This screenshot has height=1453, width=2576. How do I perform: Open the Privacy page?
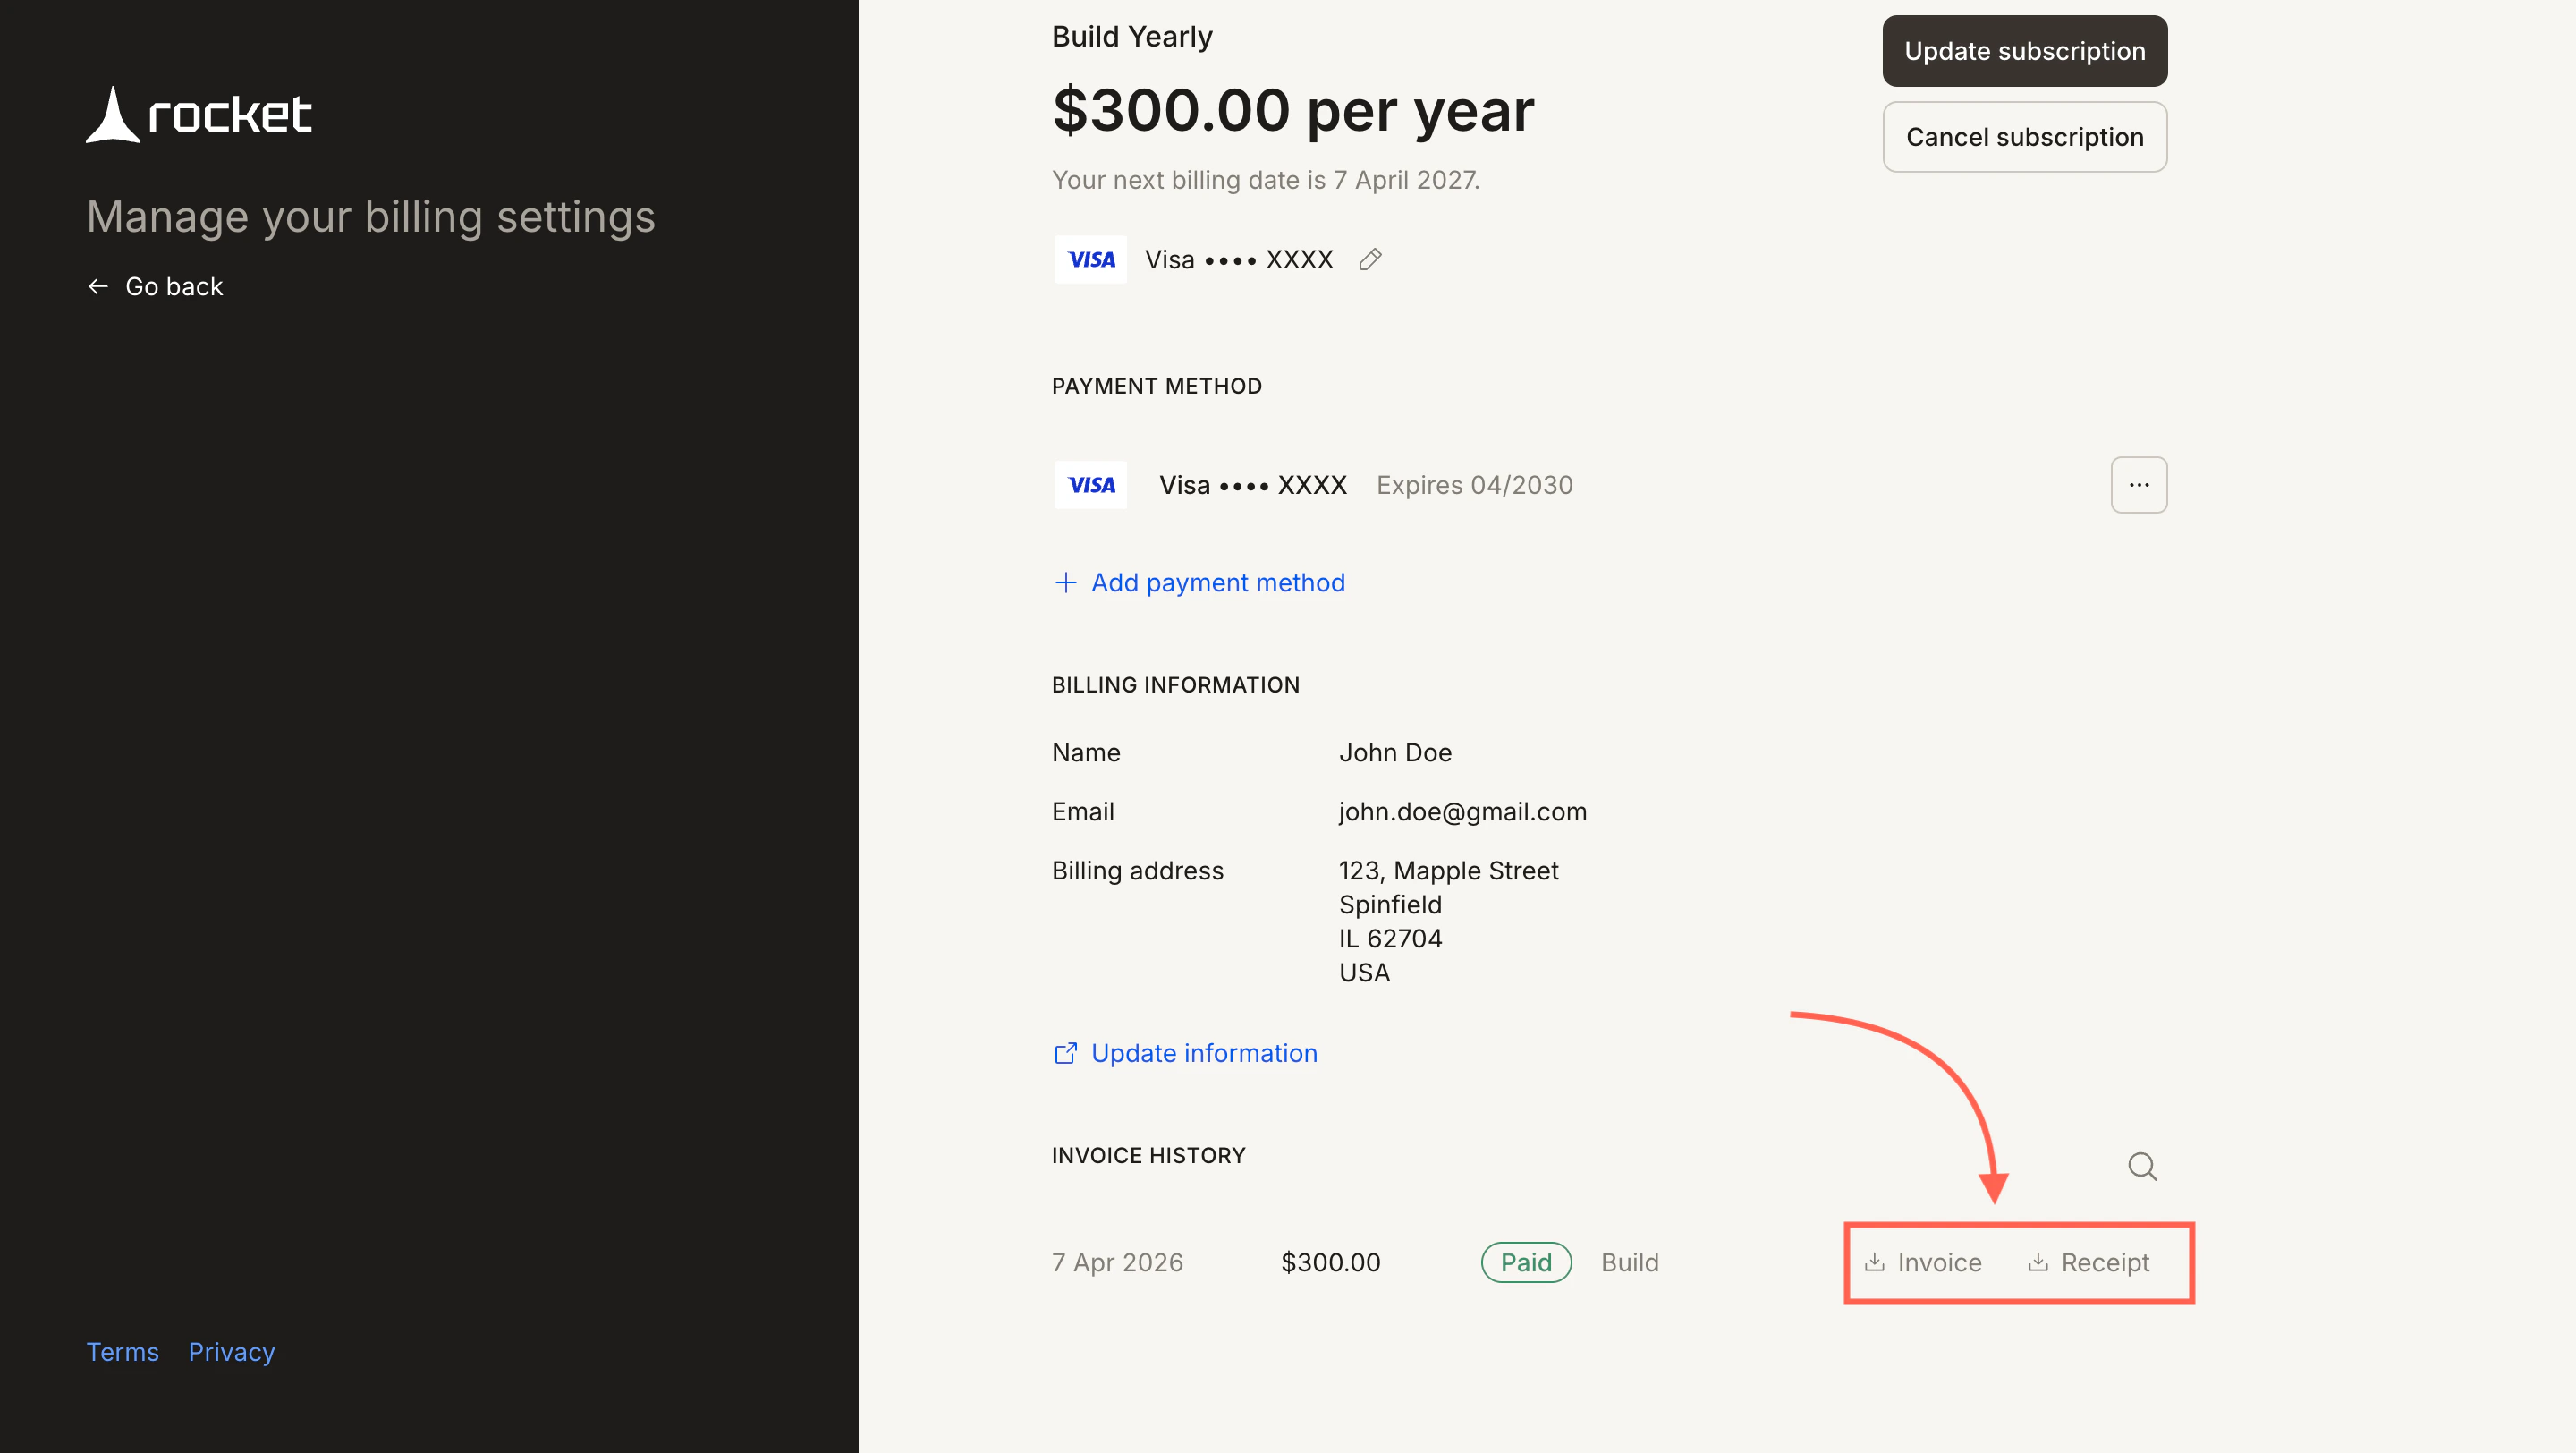(x=231, y=1351)
